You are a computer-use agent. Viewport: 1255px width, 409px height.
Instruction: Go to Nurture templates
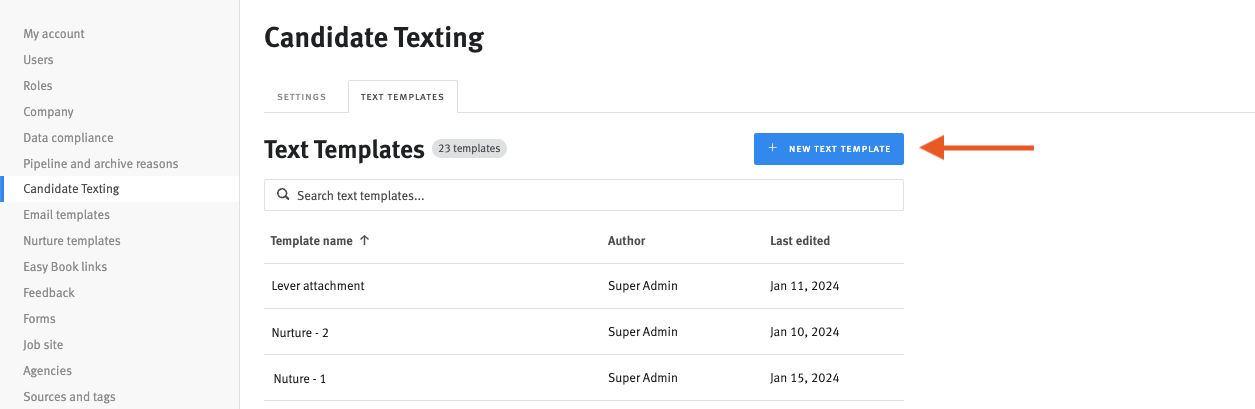(72, 241)
